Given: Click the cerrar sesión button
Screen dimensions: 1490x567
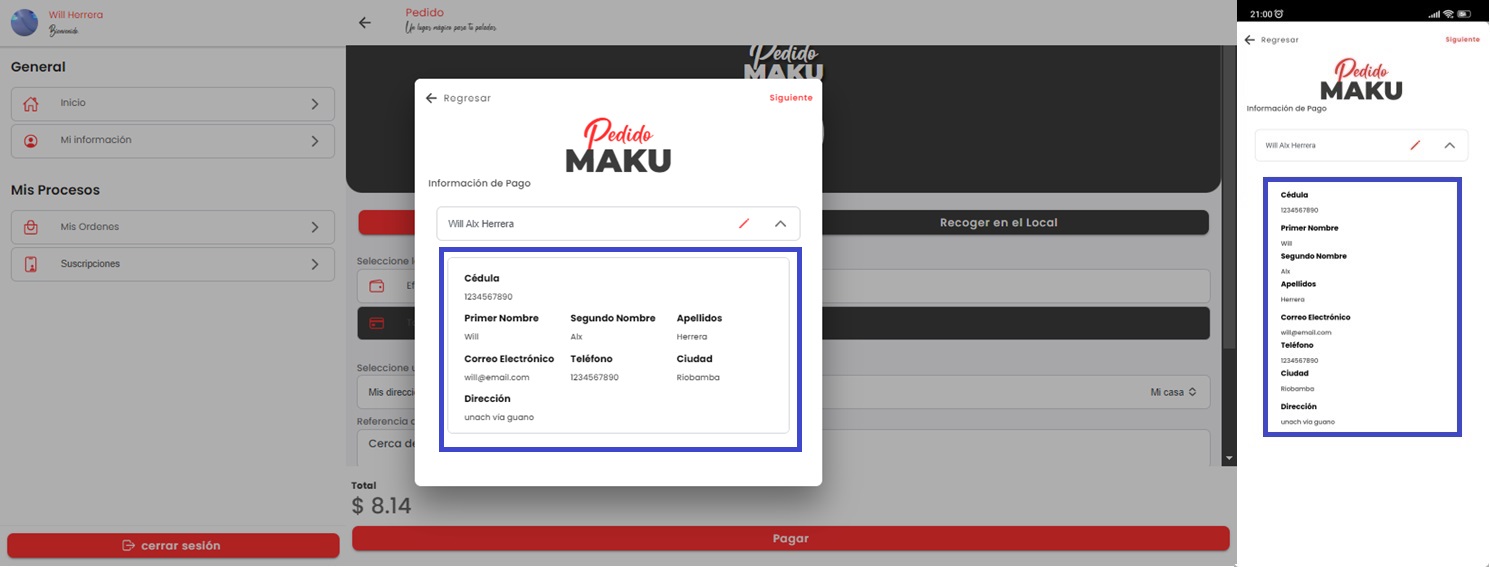Looking at the screenshot, I should [x=172, y=546].
